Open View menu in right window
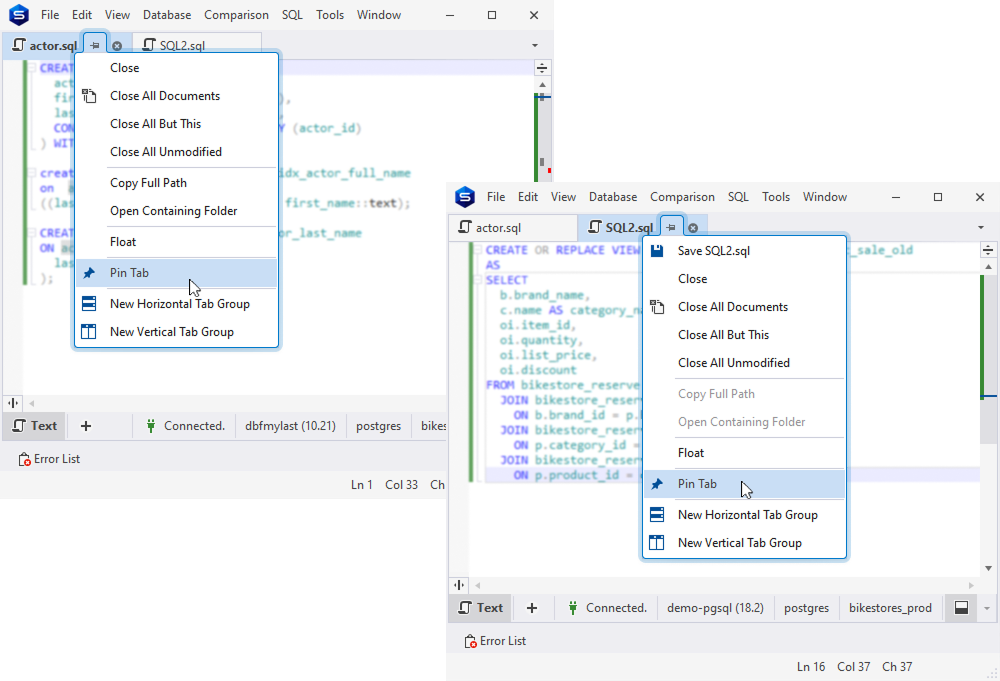The image size is (1000, 681). tap(563, 197)
